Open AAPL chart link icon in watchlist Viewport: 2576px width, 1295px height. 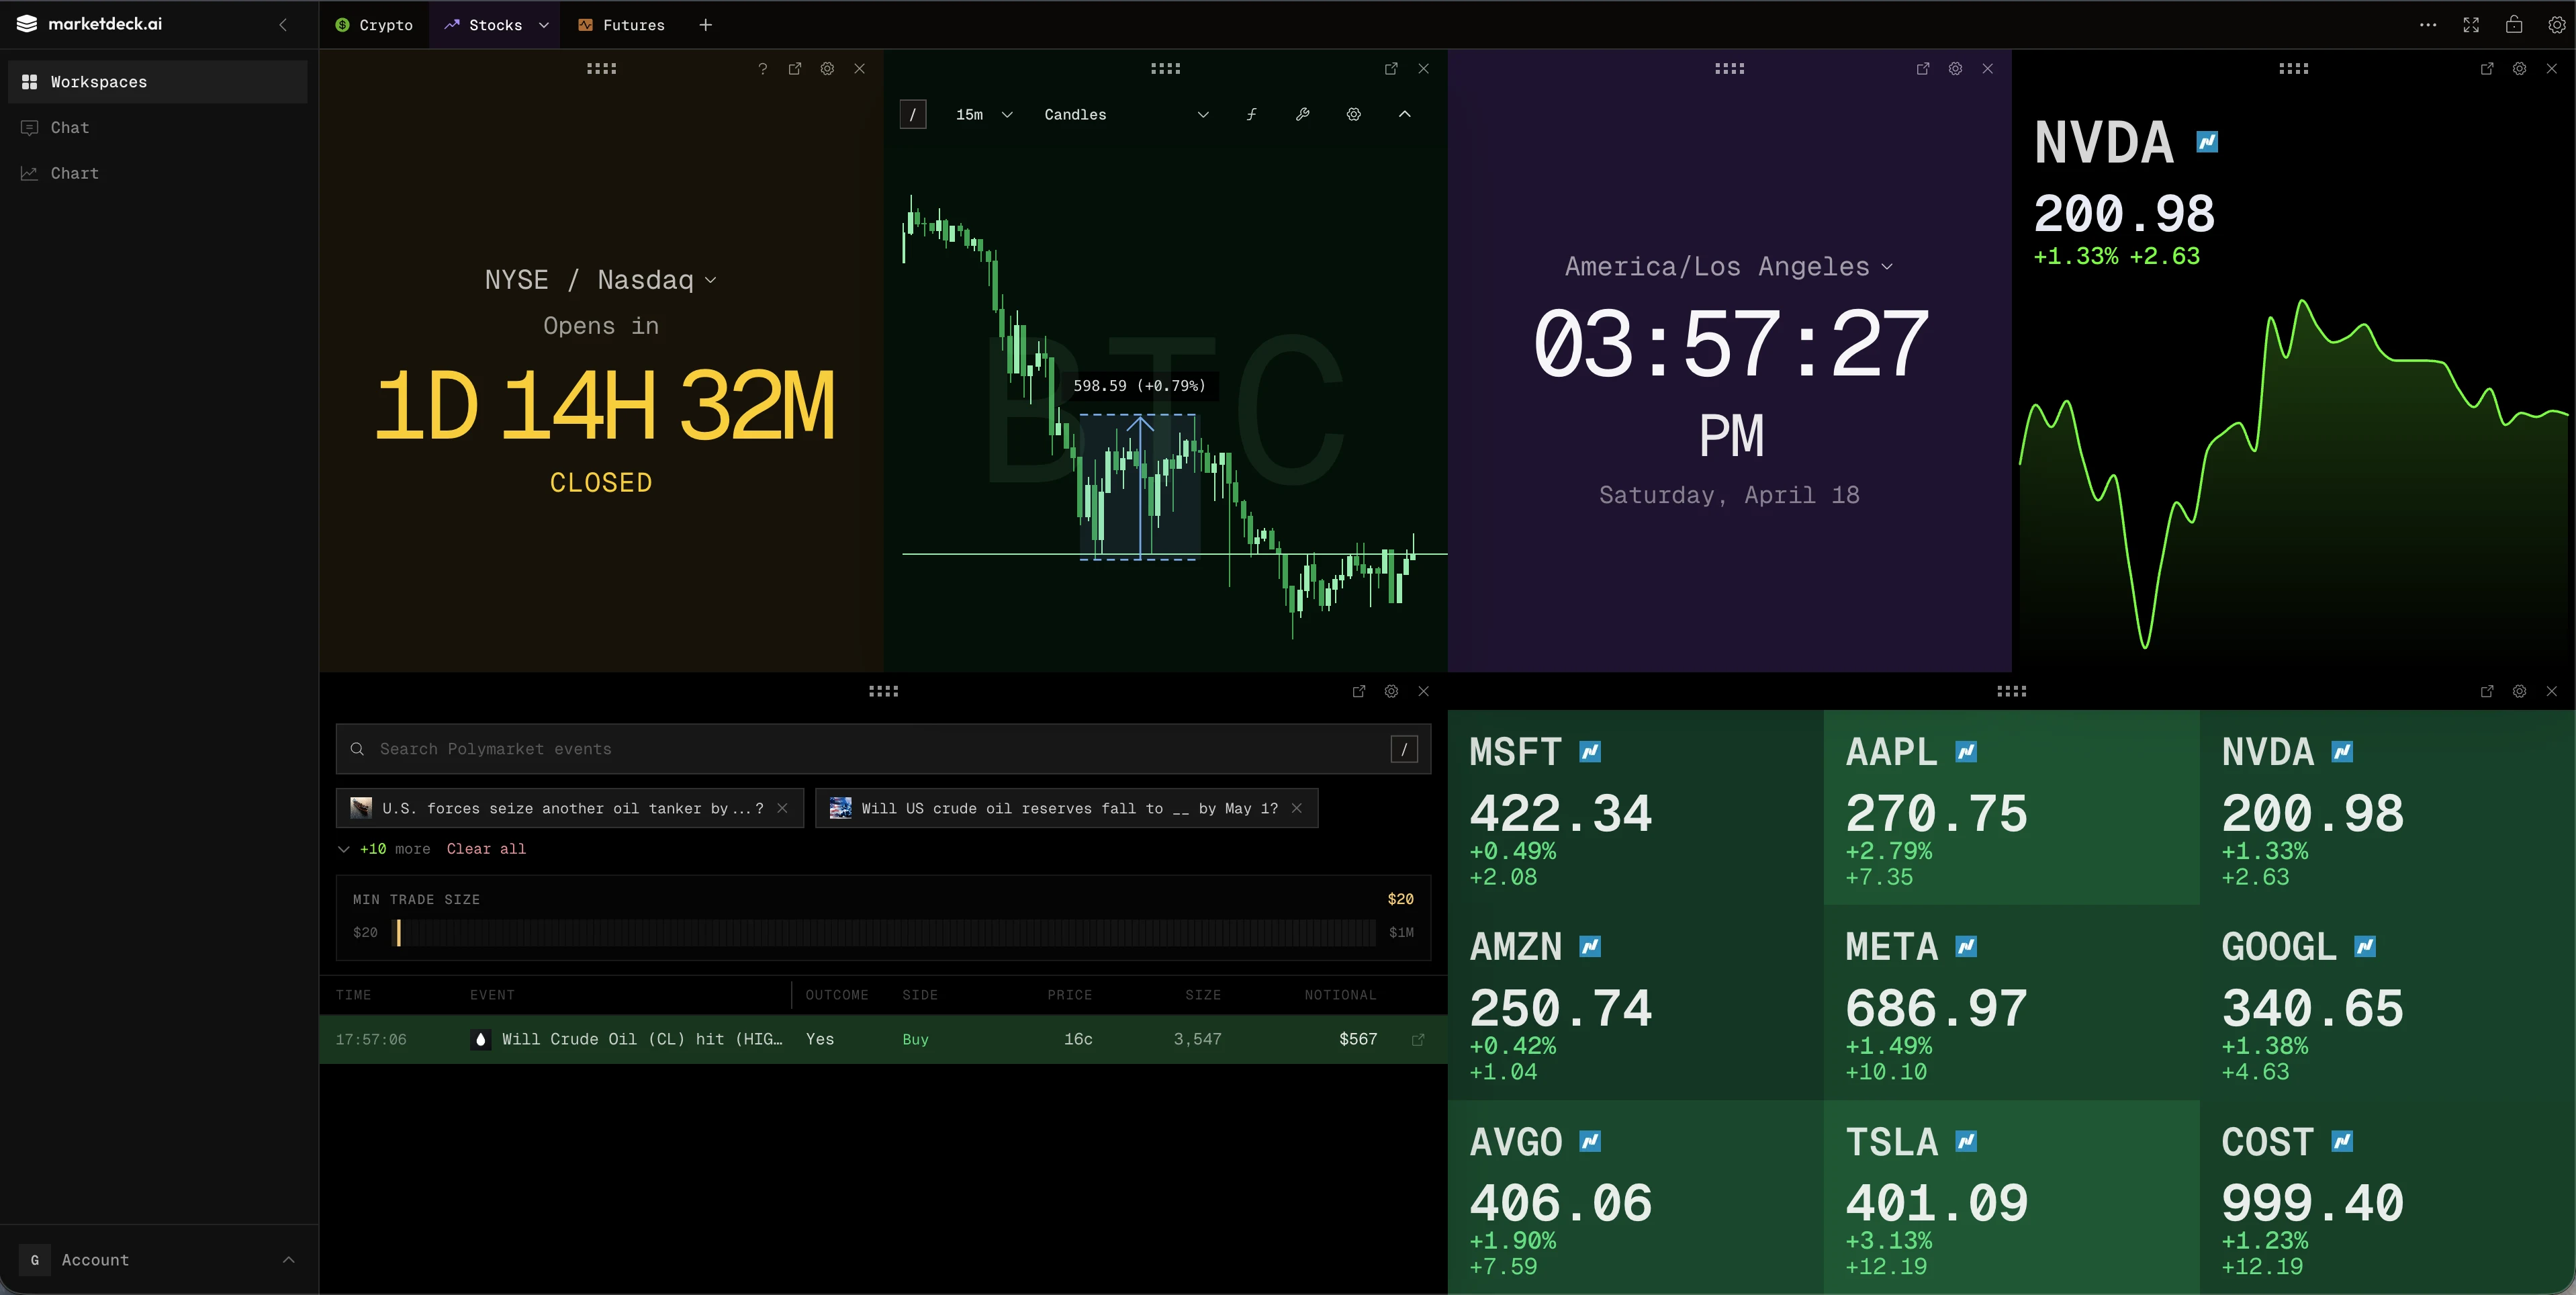point(1966,752)
